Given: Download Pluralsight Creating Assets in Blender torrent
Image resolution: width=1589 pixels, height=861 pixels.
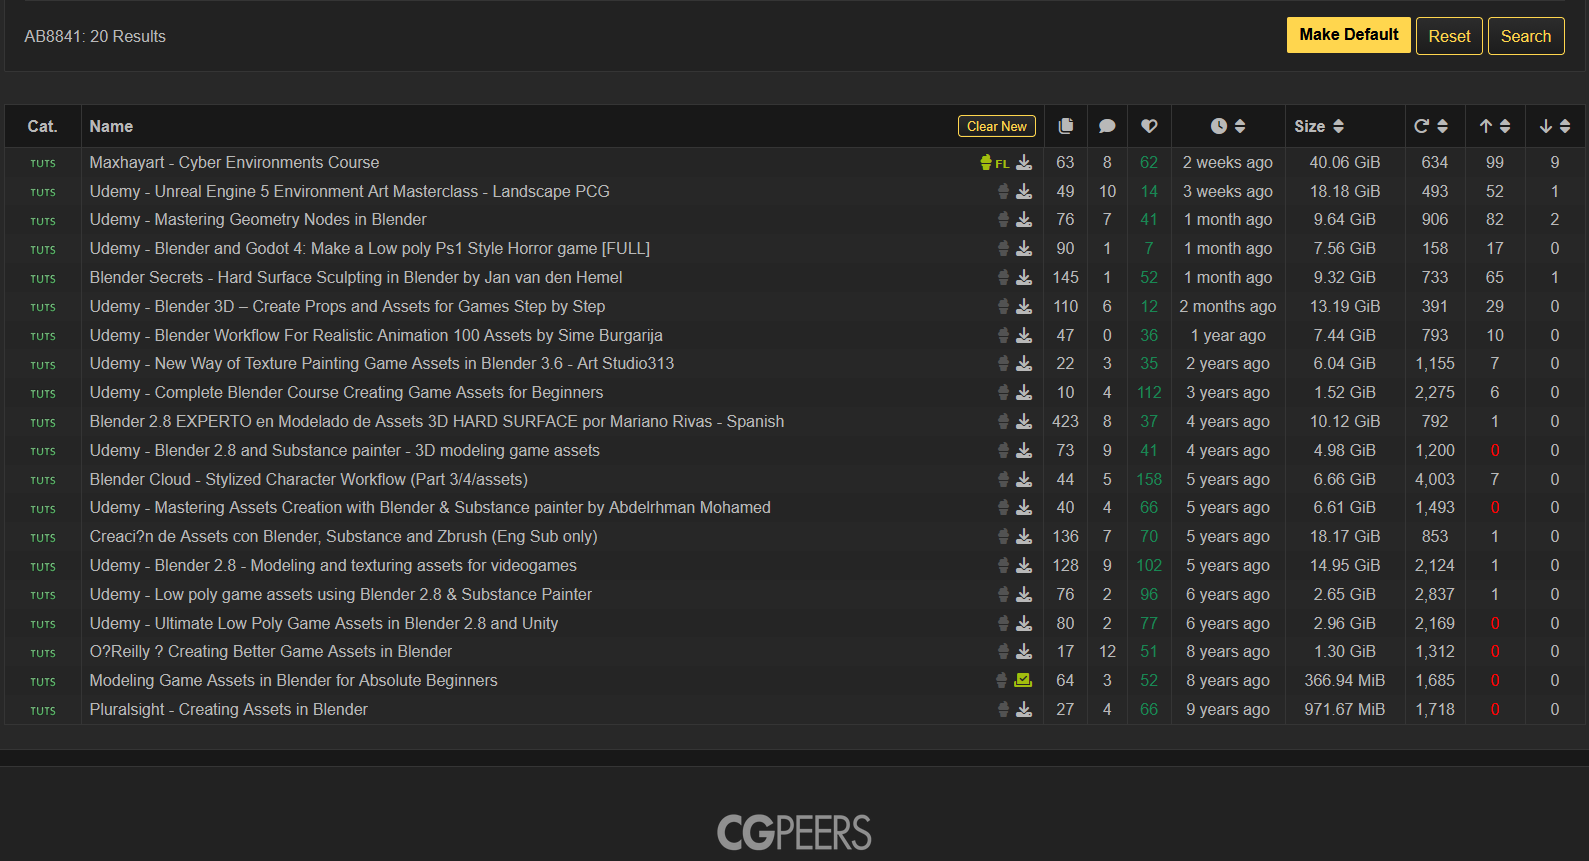Looking at the screenshot, I should (1024, 709).
